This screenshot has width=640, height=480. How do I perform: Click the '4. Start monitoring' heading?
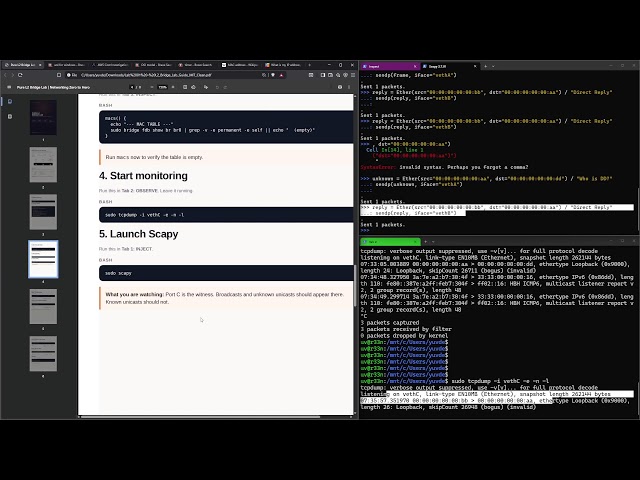tap(143, 176)
